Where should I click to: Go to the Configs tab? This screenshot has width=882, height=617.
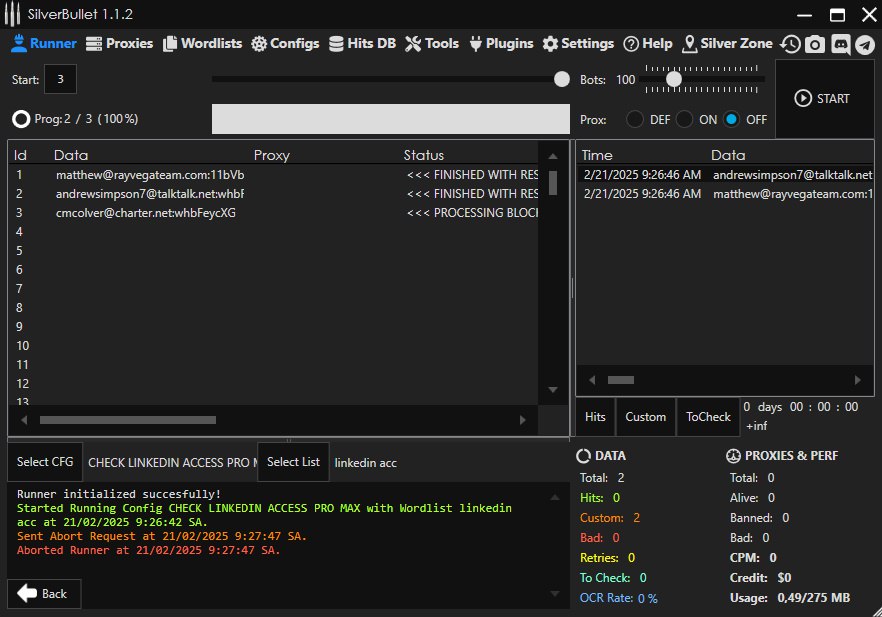click(285, 44)
